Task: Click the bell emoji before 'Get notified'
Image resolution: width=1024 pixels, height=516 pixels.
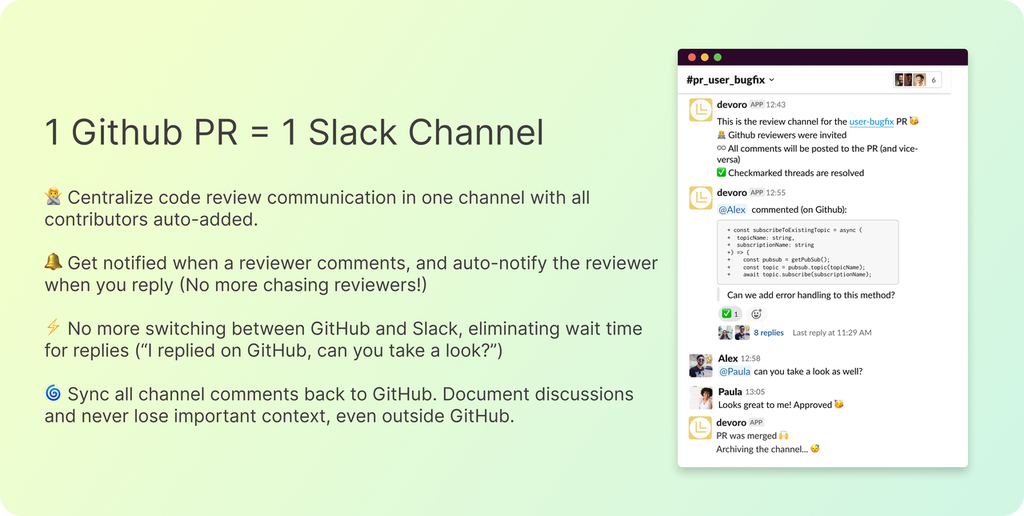Action: pyautogui.click(x=53, y=262)
